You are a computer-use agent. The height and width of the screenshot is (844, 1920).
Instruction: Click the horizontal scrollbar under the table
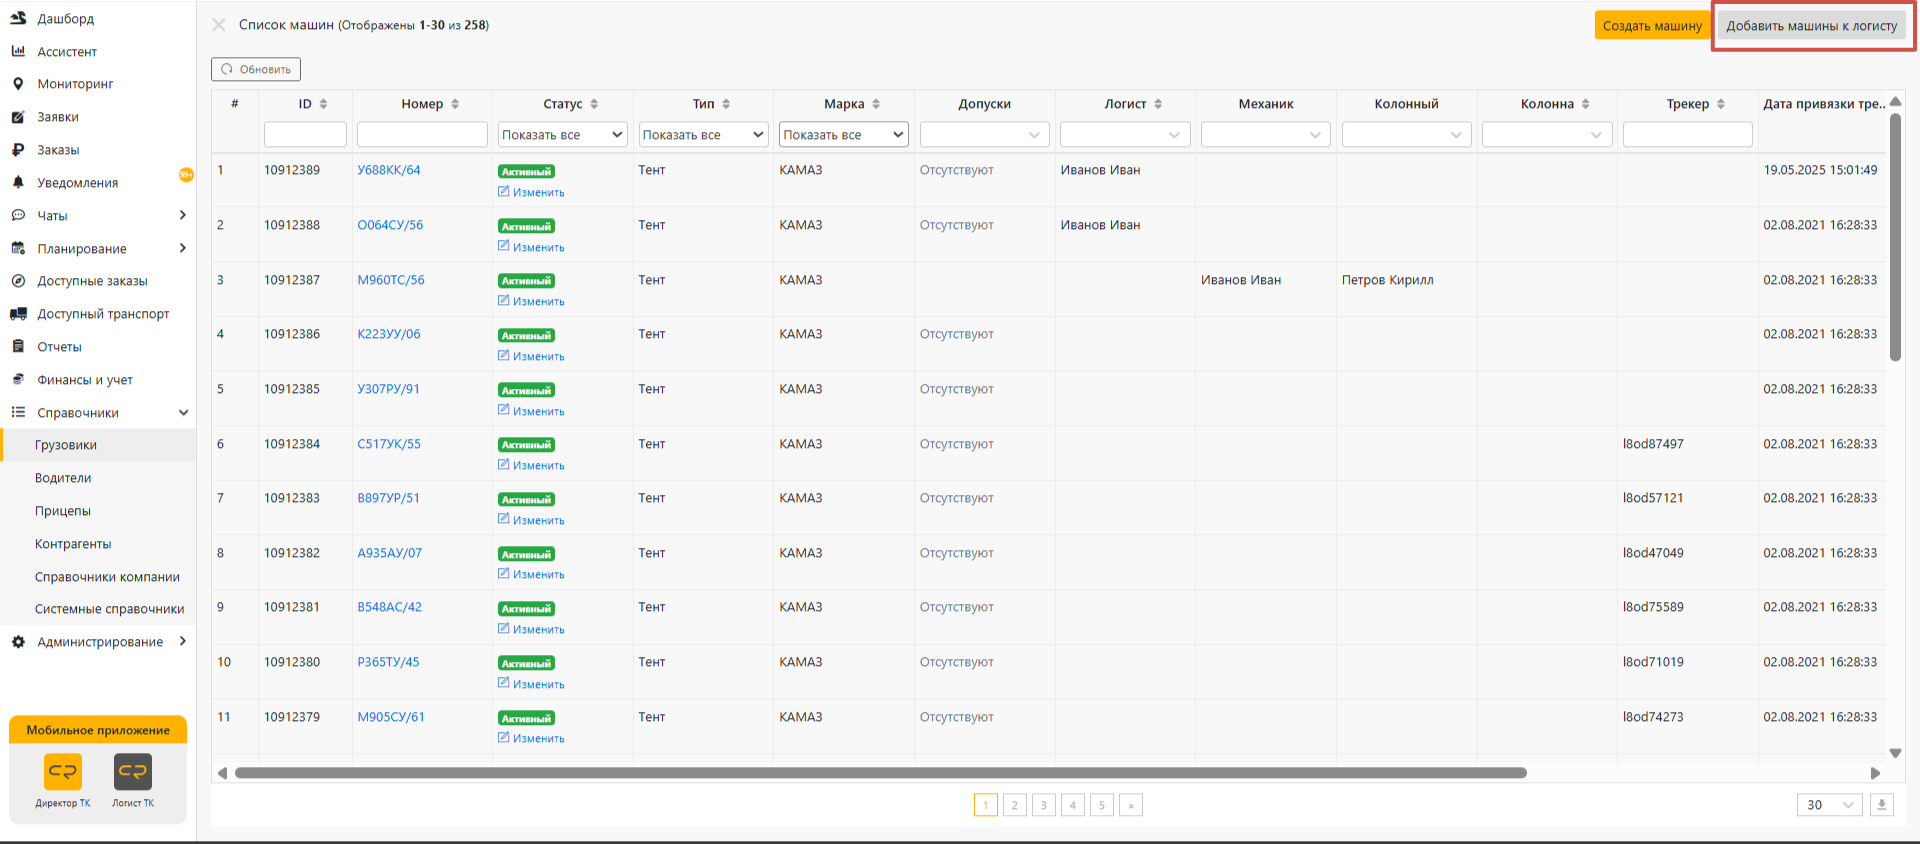880,773
